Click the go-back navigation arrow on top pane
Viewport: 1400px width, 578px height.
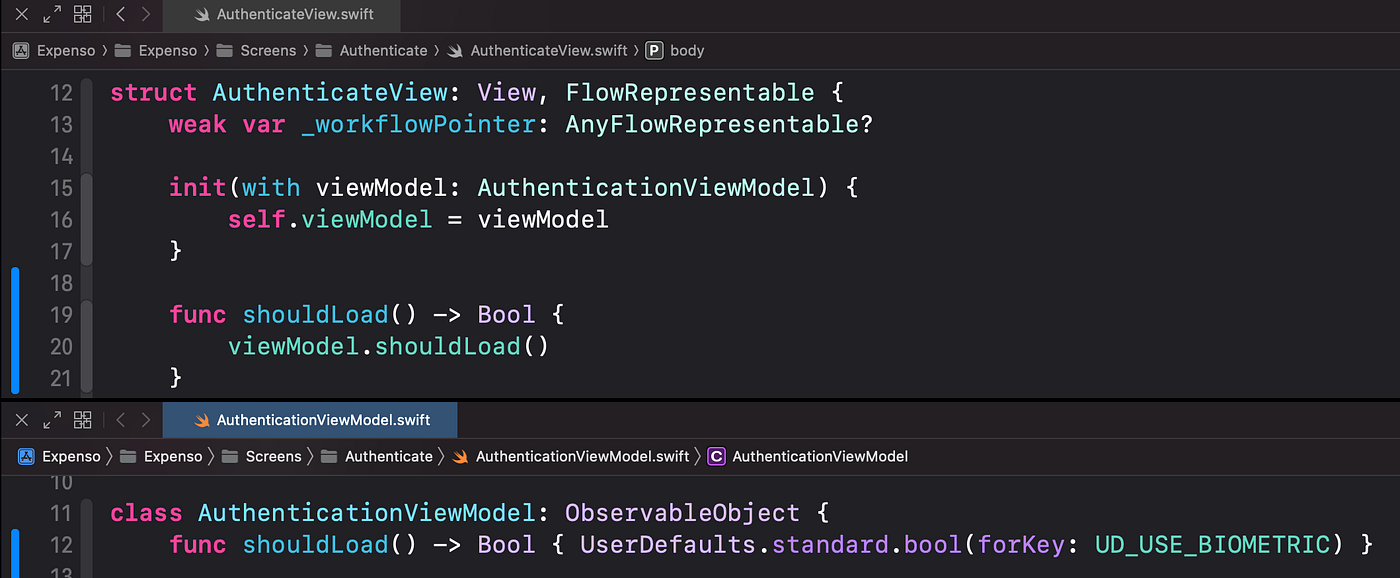click(x=120, y=14)
